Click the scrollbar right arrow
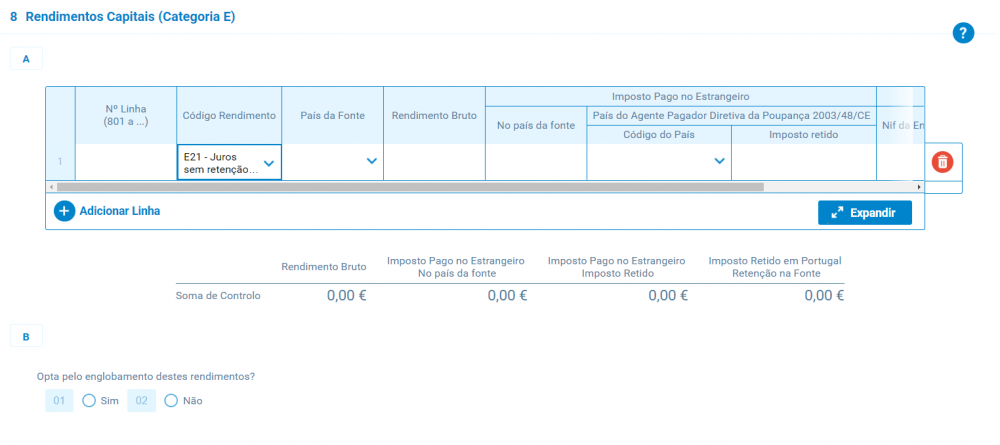This screenshot has width=1000, height=445. tap(919, 187)
